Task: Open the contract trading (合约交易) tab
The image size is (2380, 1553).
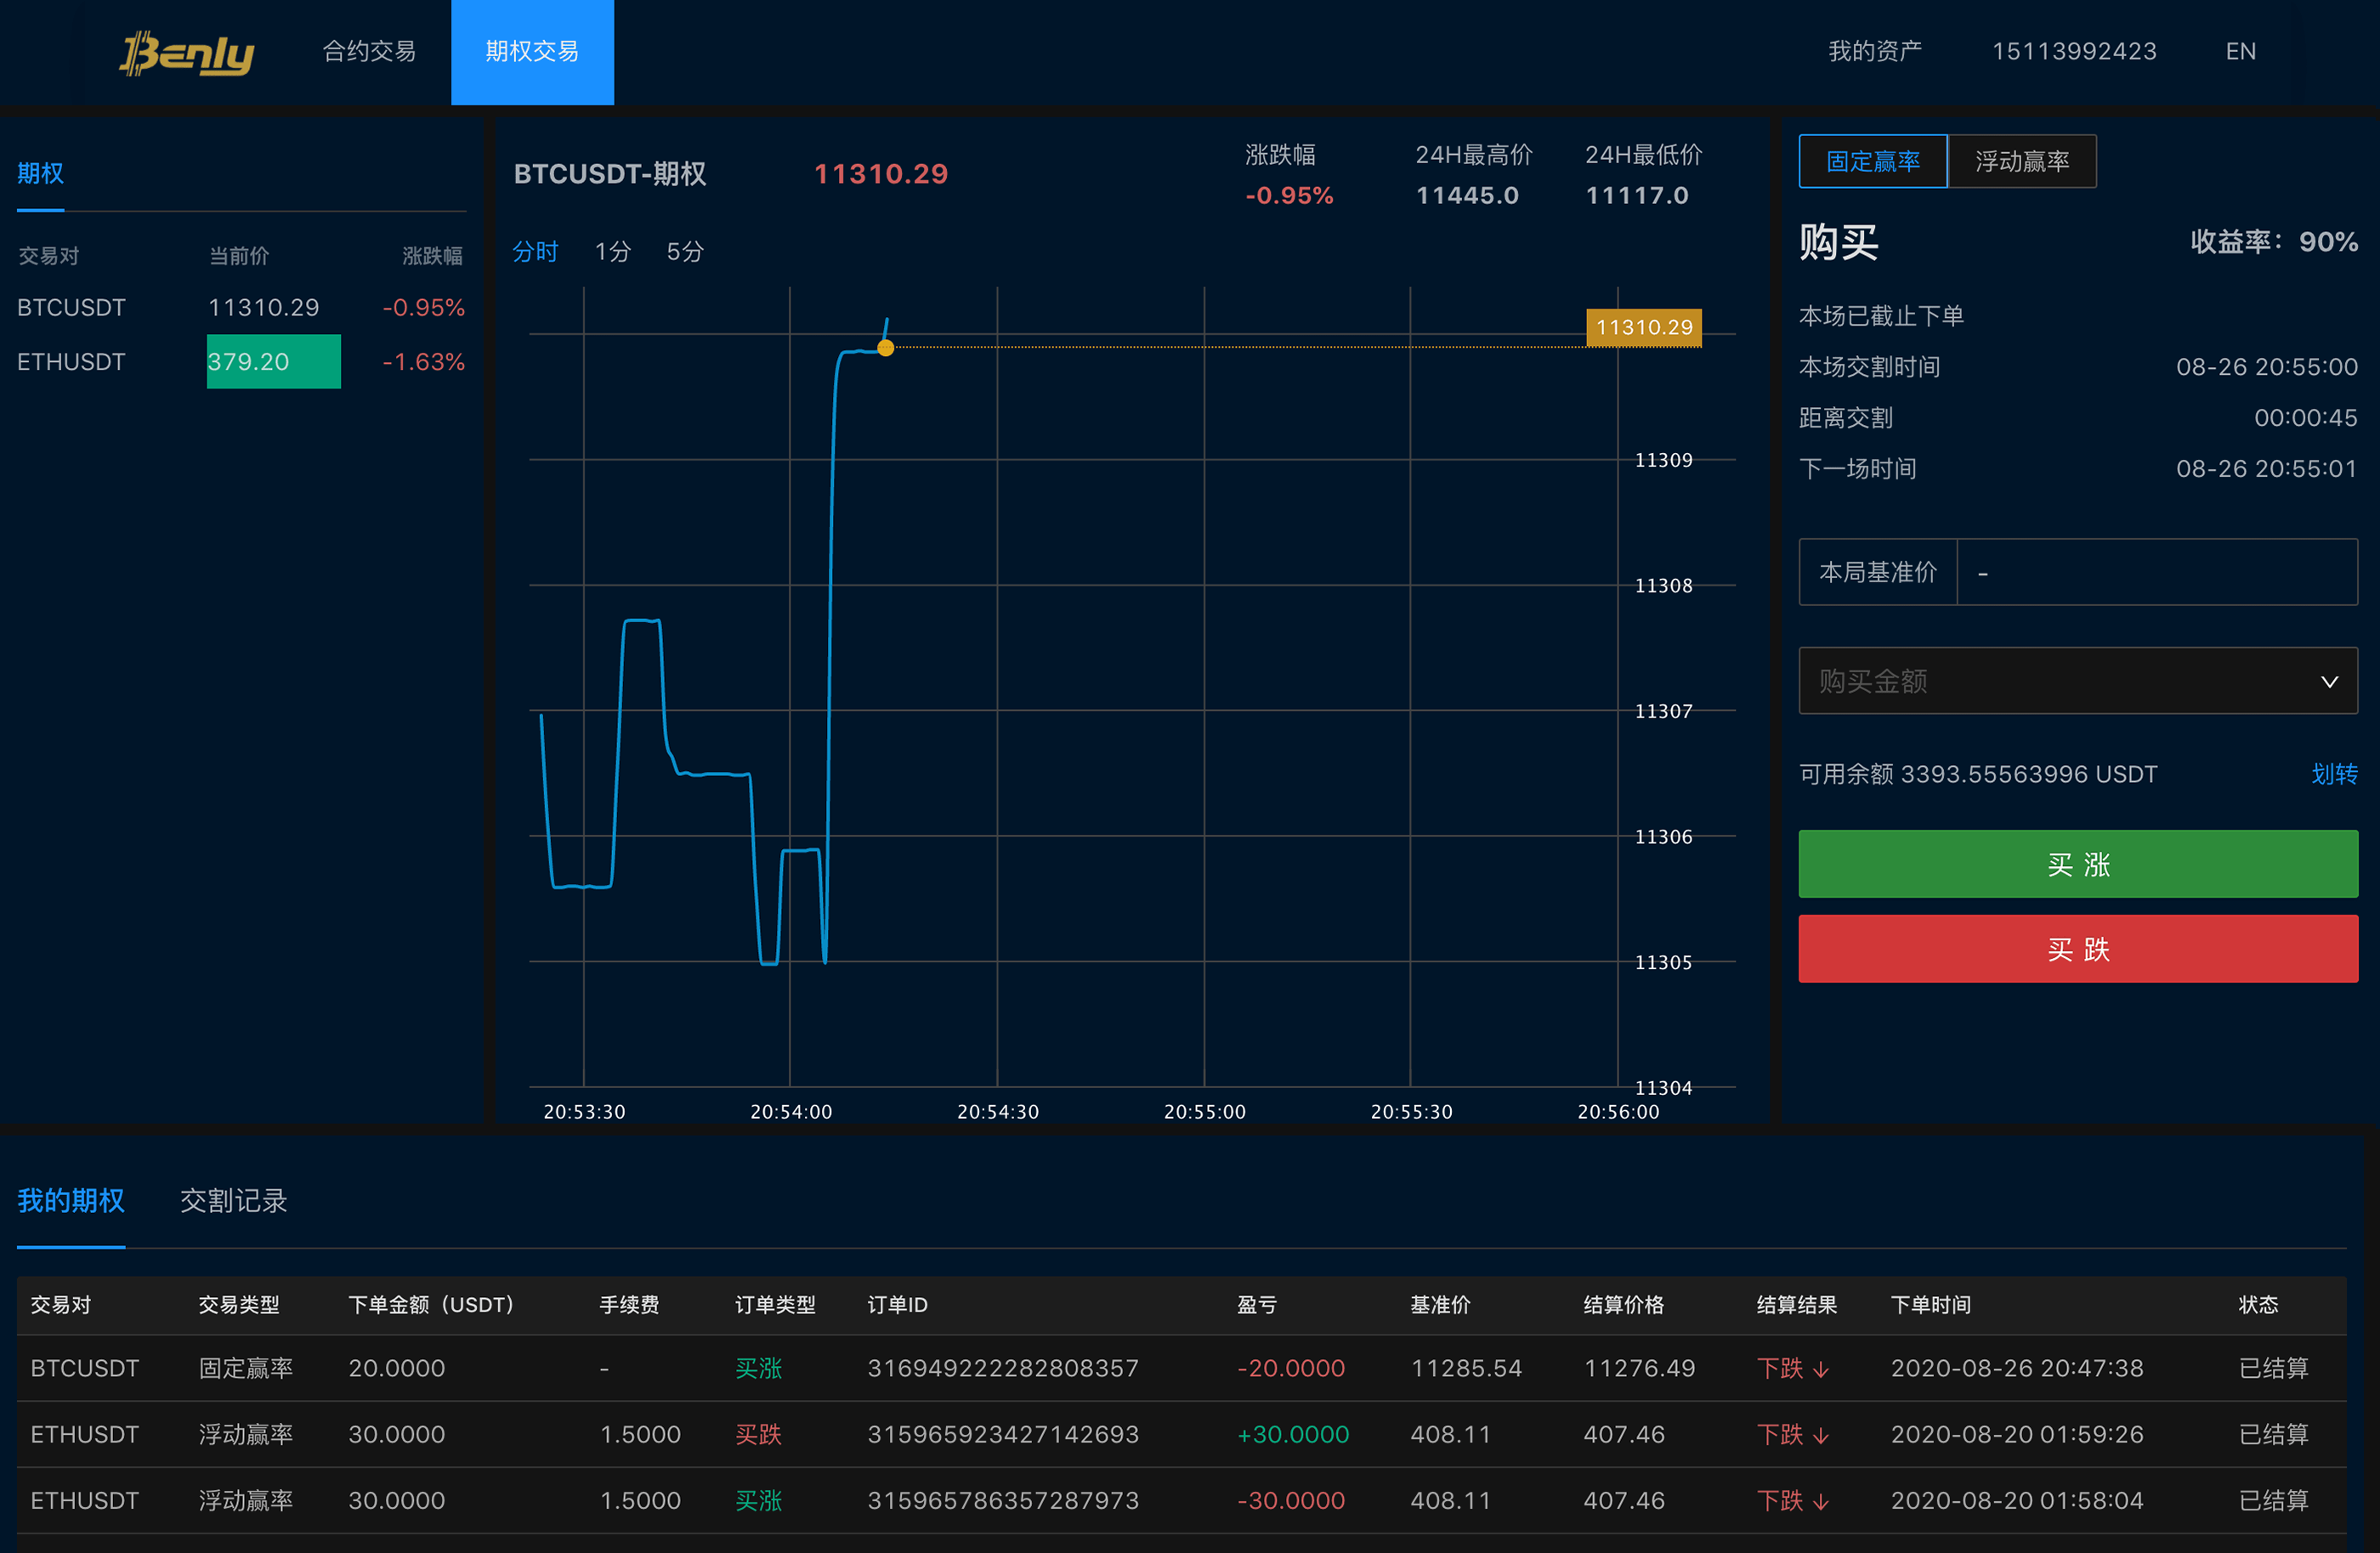Action: coord(369,51)
